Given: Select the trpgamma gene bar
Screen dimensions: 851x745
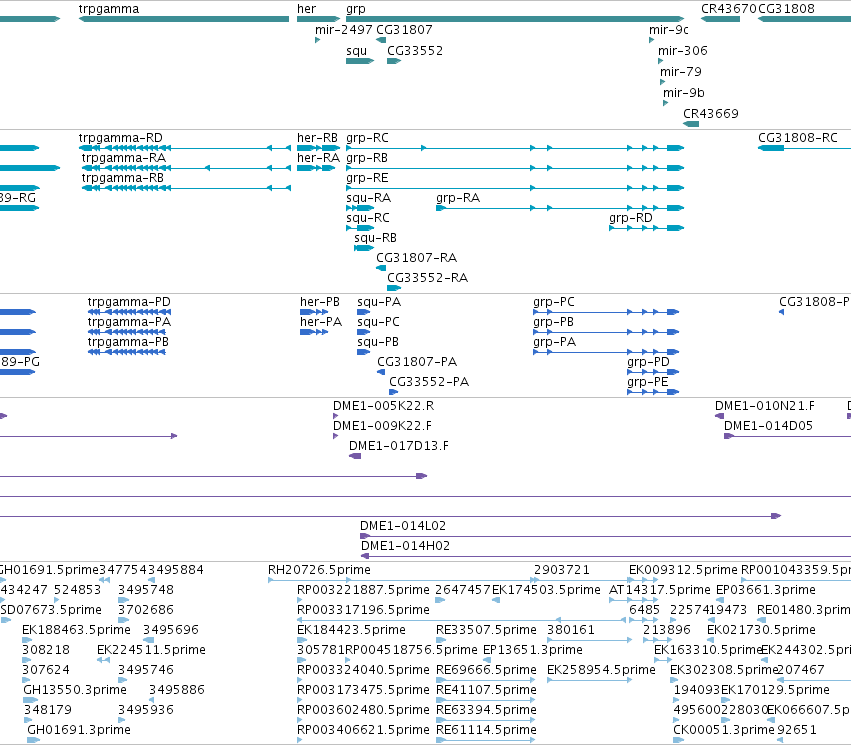Looking at the screenshot, I should click(x=184, y=19).
